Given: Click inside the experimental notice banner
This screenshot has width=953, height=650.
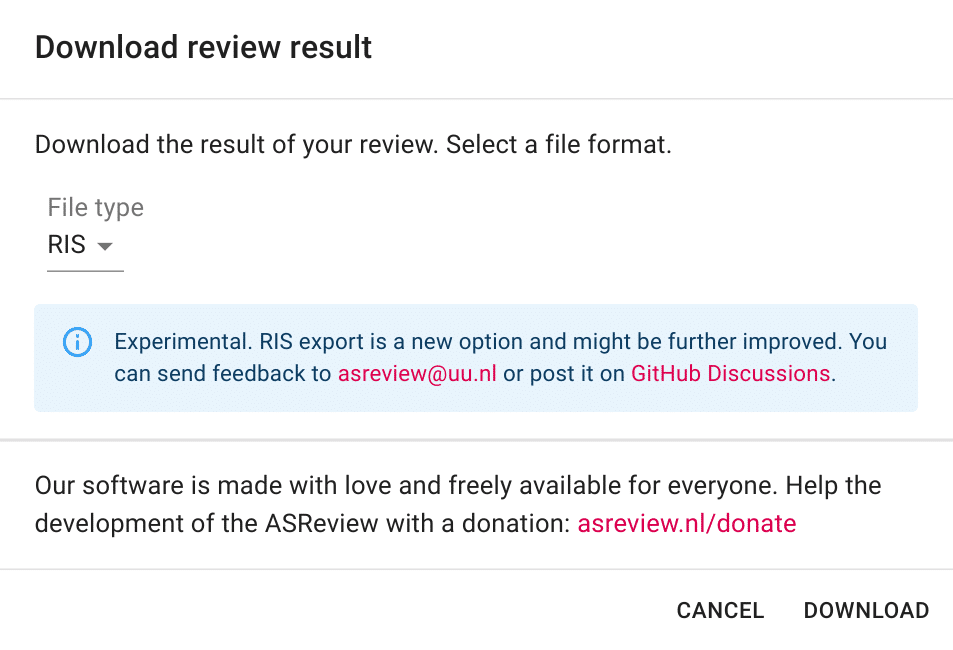Looking at the screenshot, I should [x=476, y=357].
